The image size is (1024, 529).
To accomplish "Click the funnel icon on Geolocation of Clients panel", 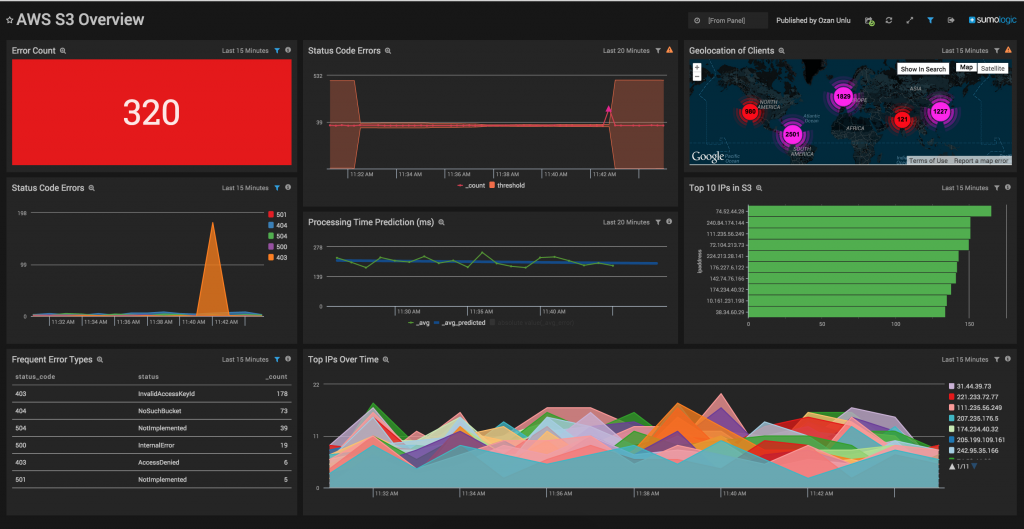I will [997, 50].
